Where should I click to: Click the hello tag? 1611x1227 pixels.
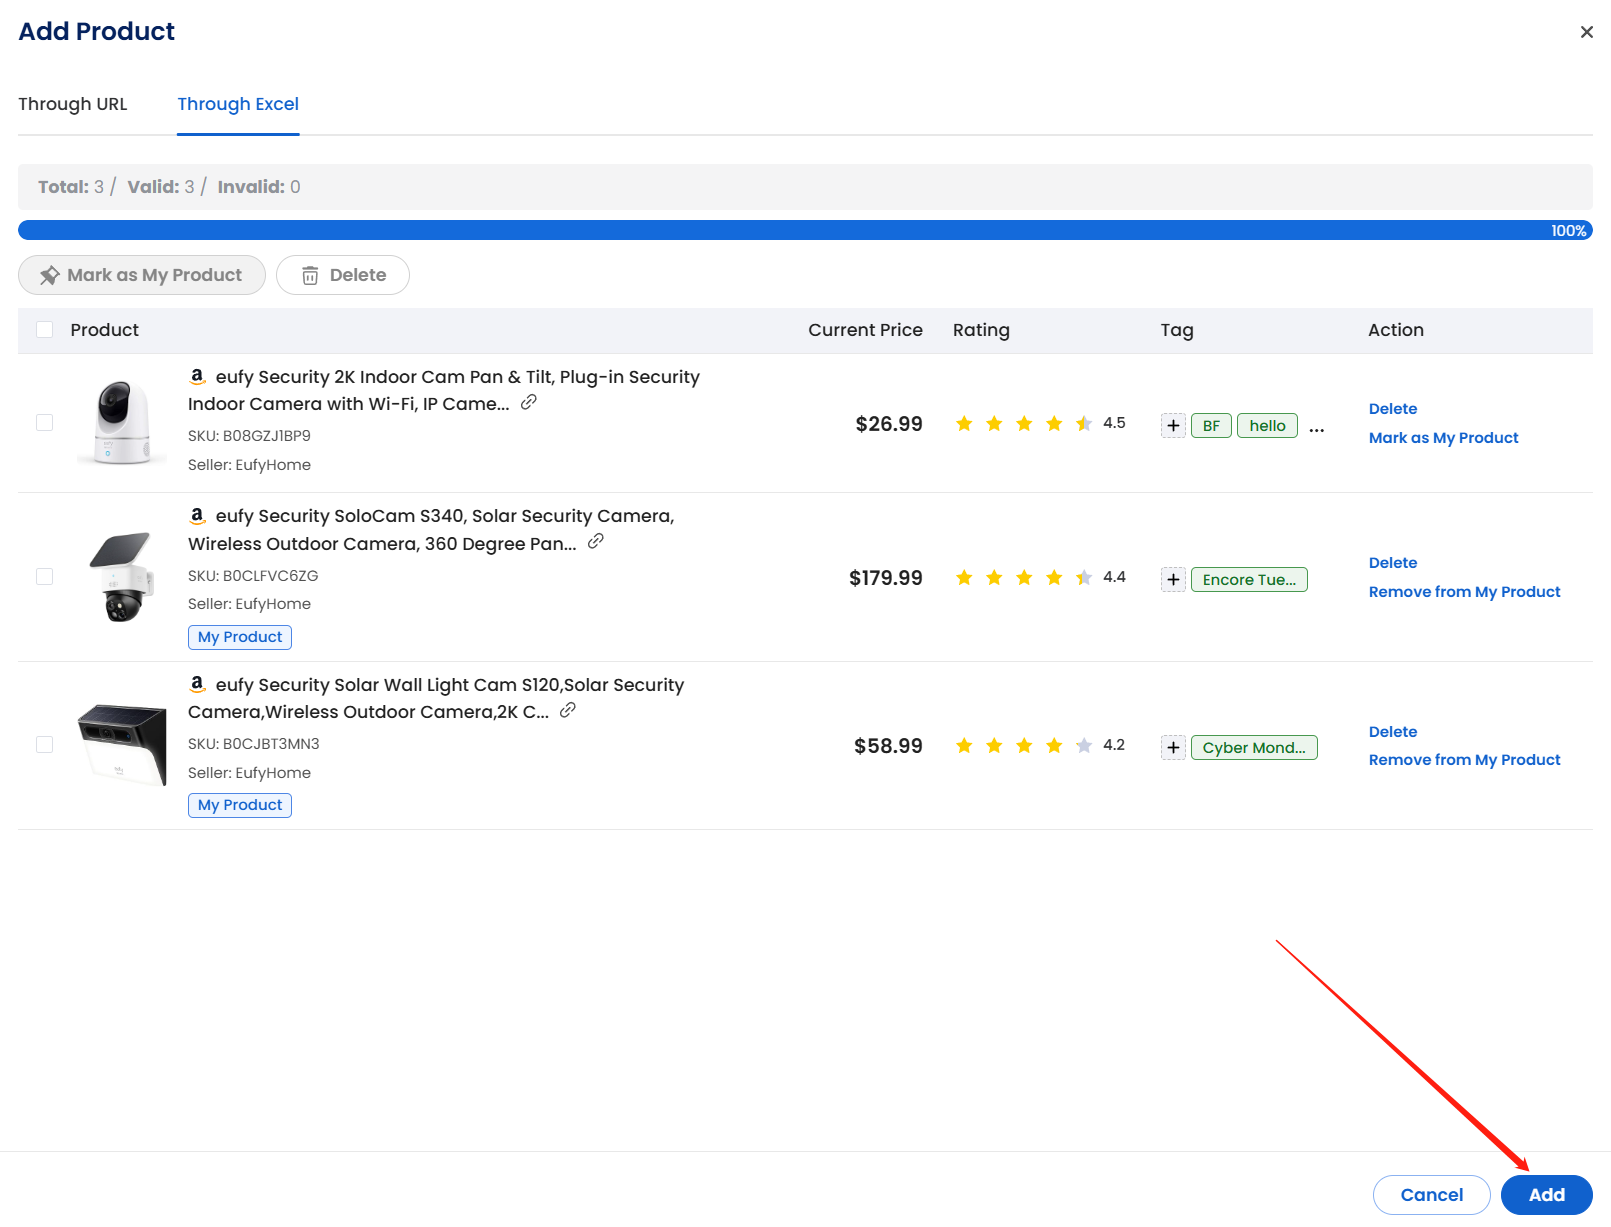point(1267,425)
